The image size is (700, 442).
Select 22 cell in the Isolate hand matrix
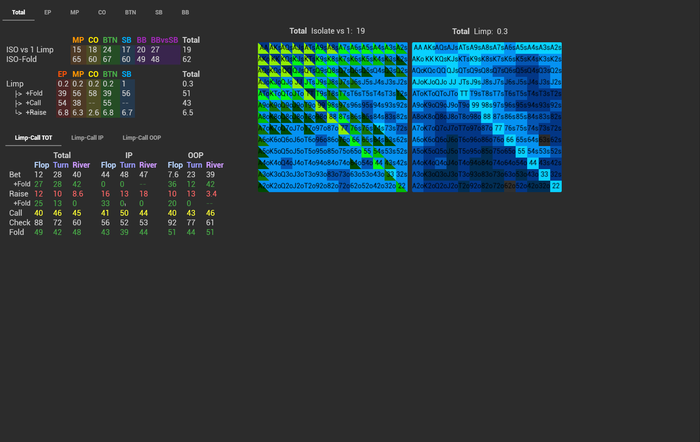click(402, 186)
